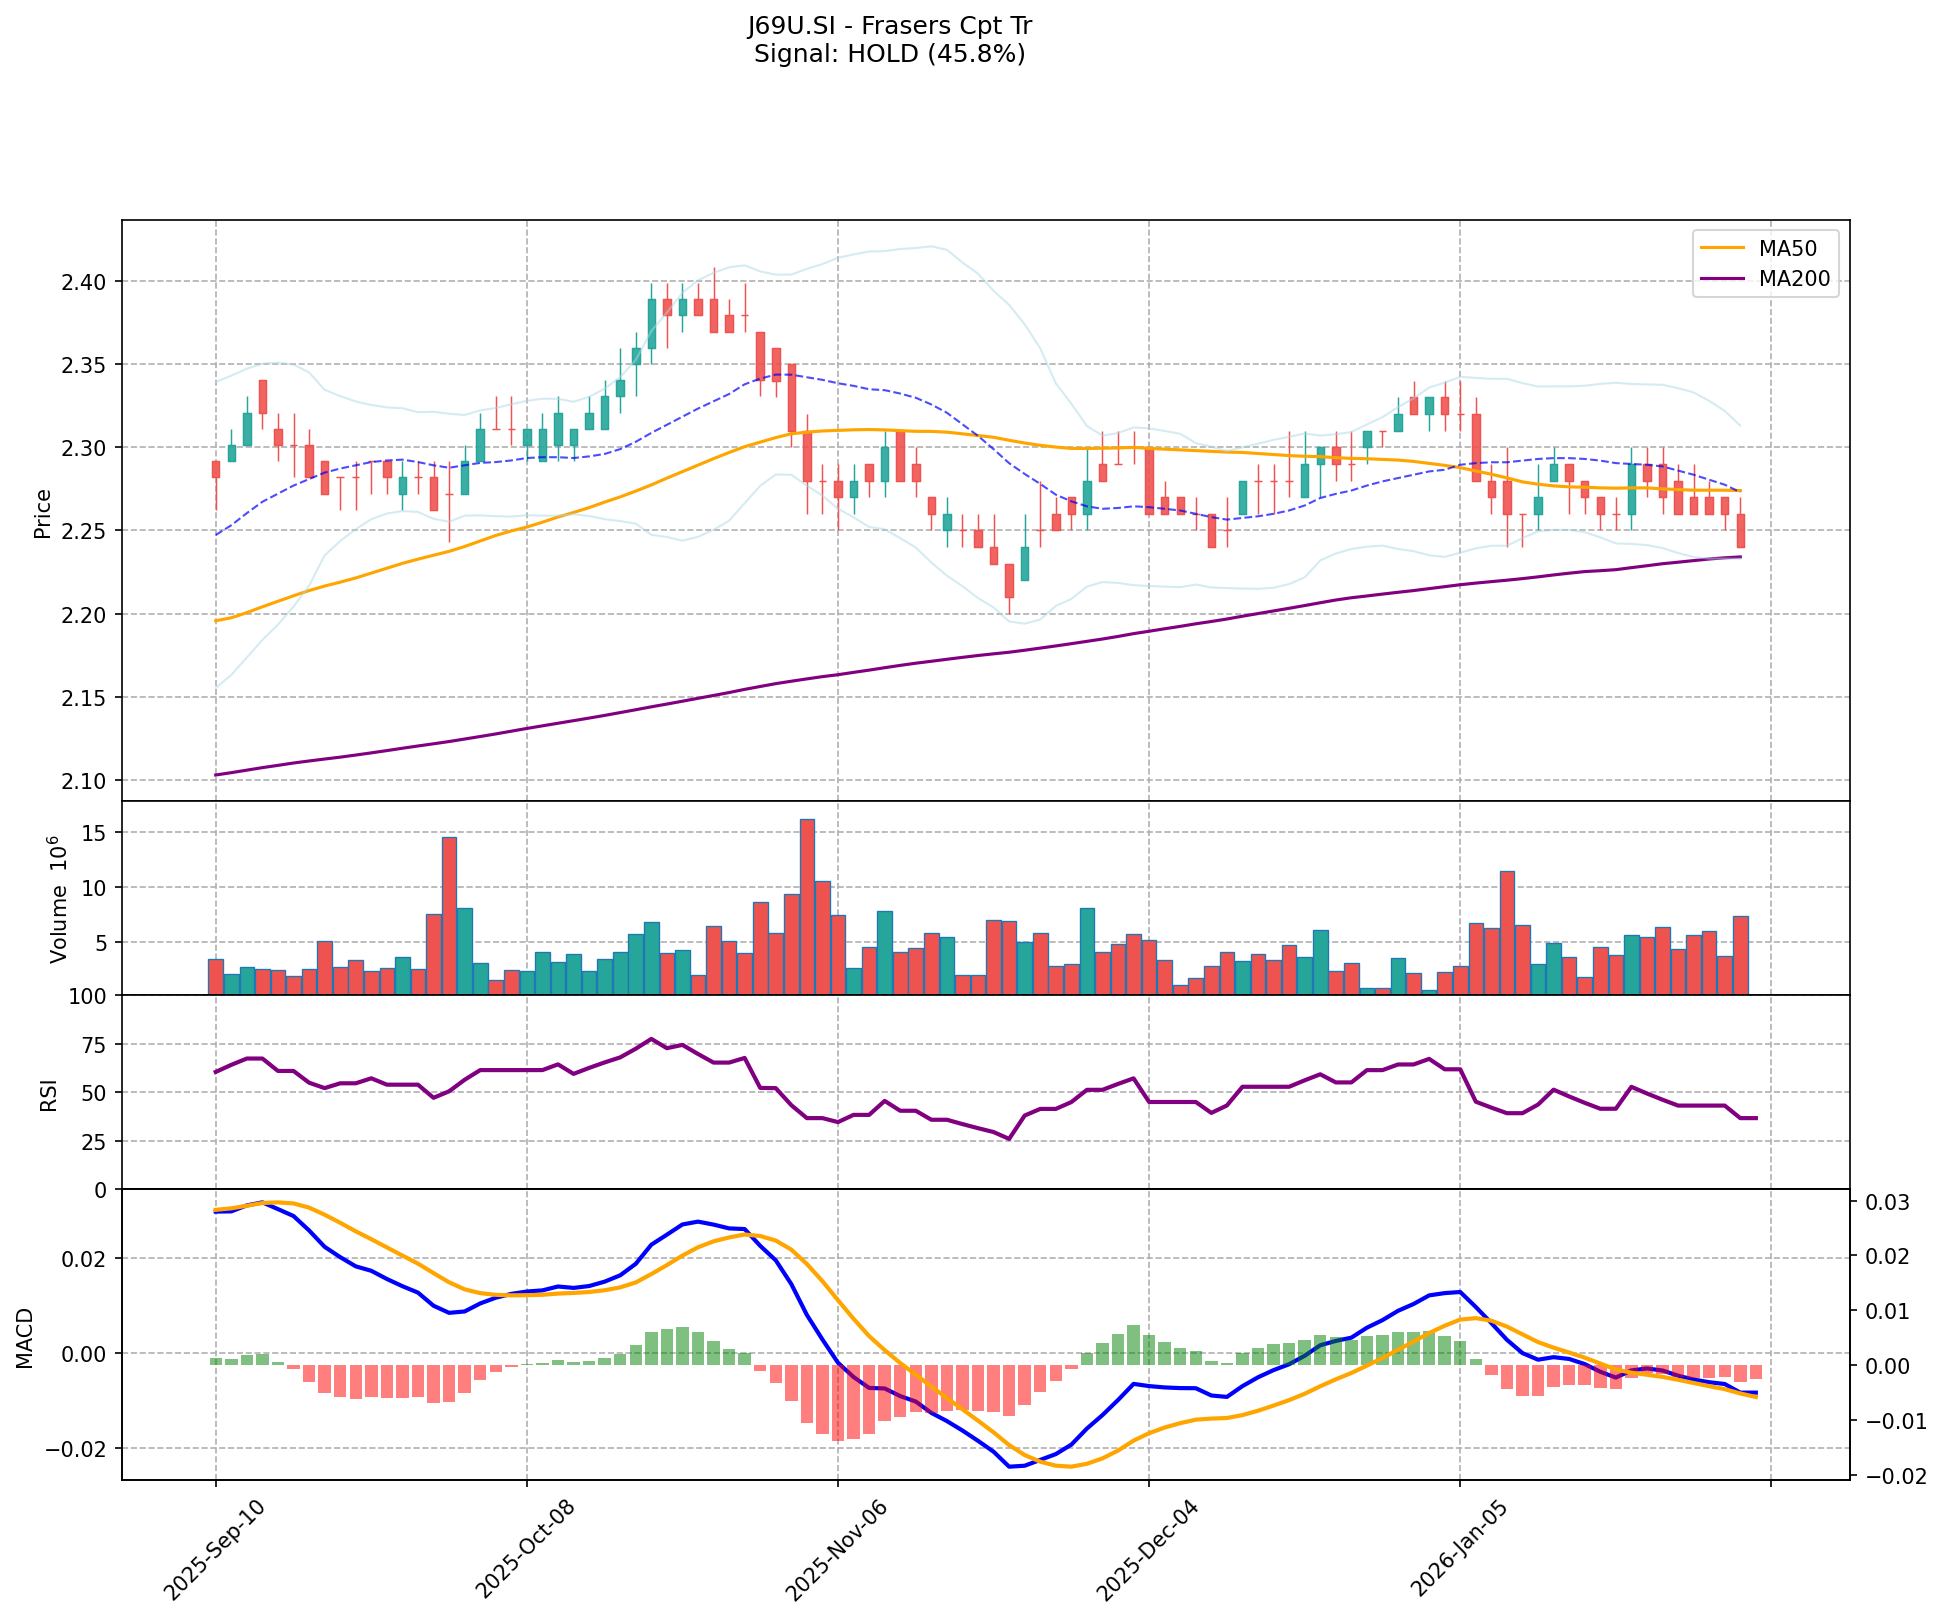Click the 2026-Jan-05 date axis label
This screenshot has width=1943, height=1619.
(1457, 1549)
